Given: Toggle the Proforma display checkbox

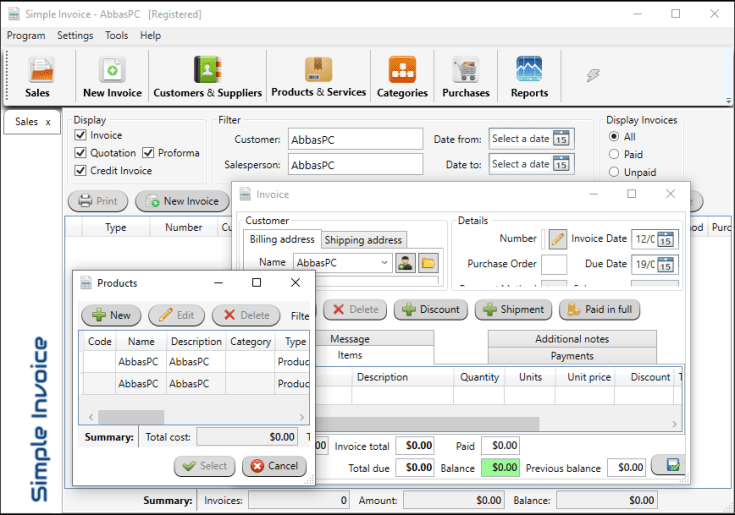Looking at the screenshot, I should (x=148, y=153).
